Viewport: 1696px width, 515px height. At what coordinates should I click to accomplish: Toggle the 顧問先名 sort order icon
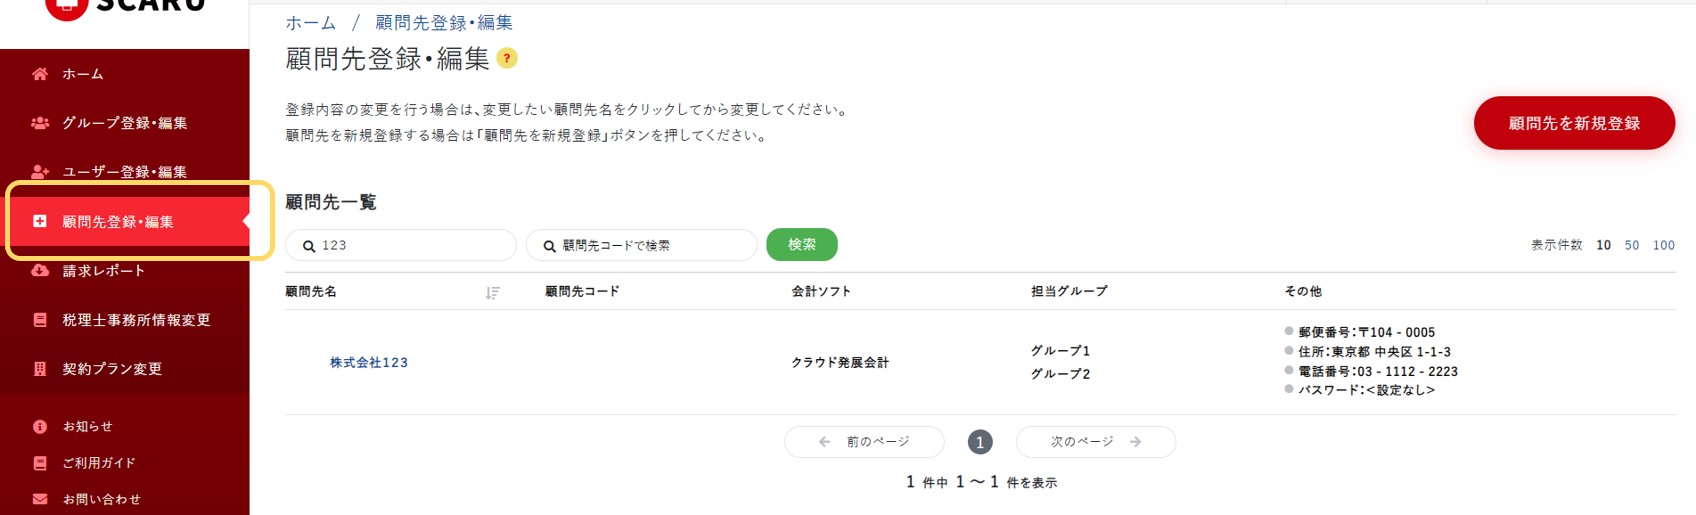pyautogui.click(x=492, y=292)
